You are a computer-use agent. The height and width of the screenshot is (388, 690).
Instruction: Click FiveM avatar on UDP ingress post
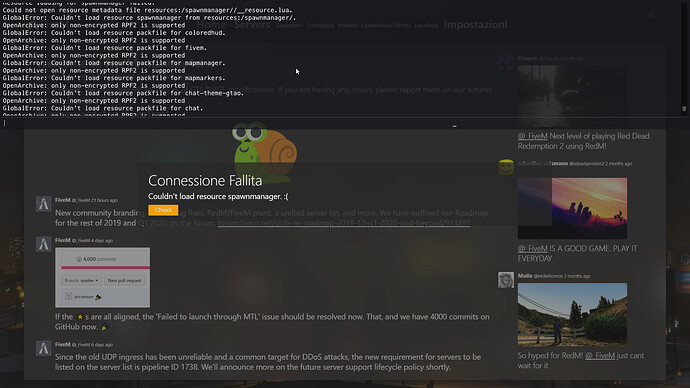pos(44,348)
